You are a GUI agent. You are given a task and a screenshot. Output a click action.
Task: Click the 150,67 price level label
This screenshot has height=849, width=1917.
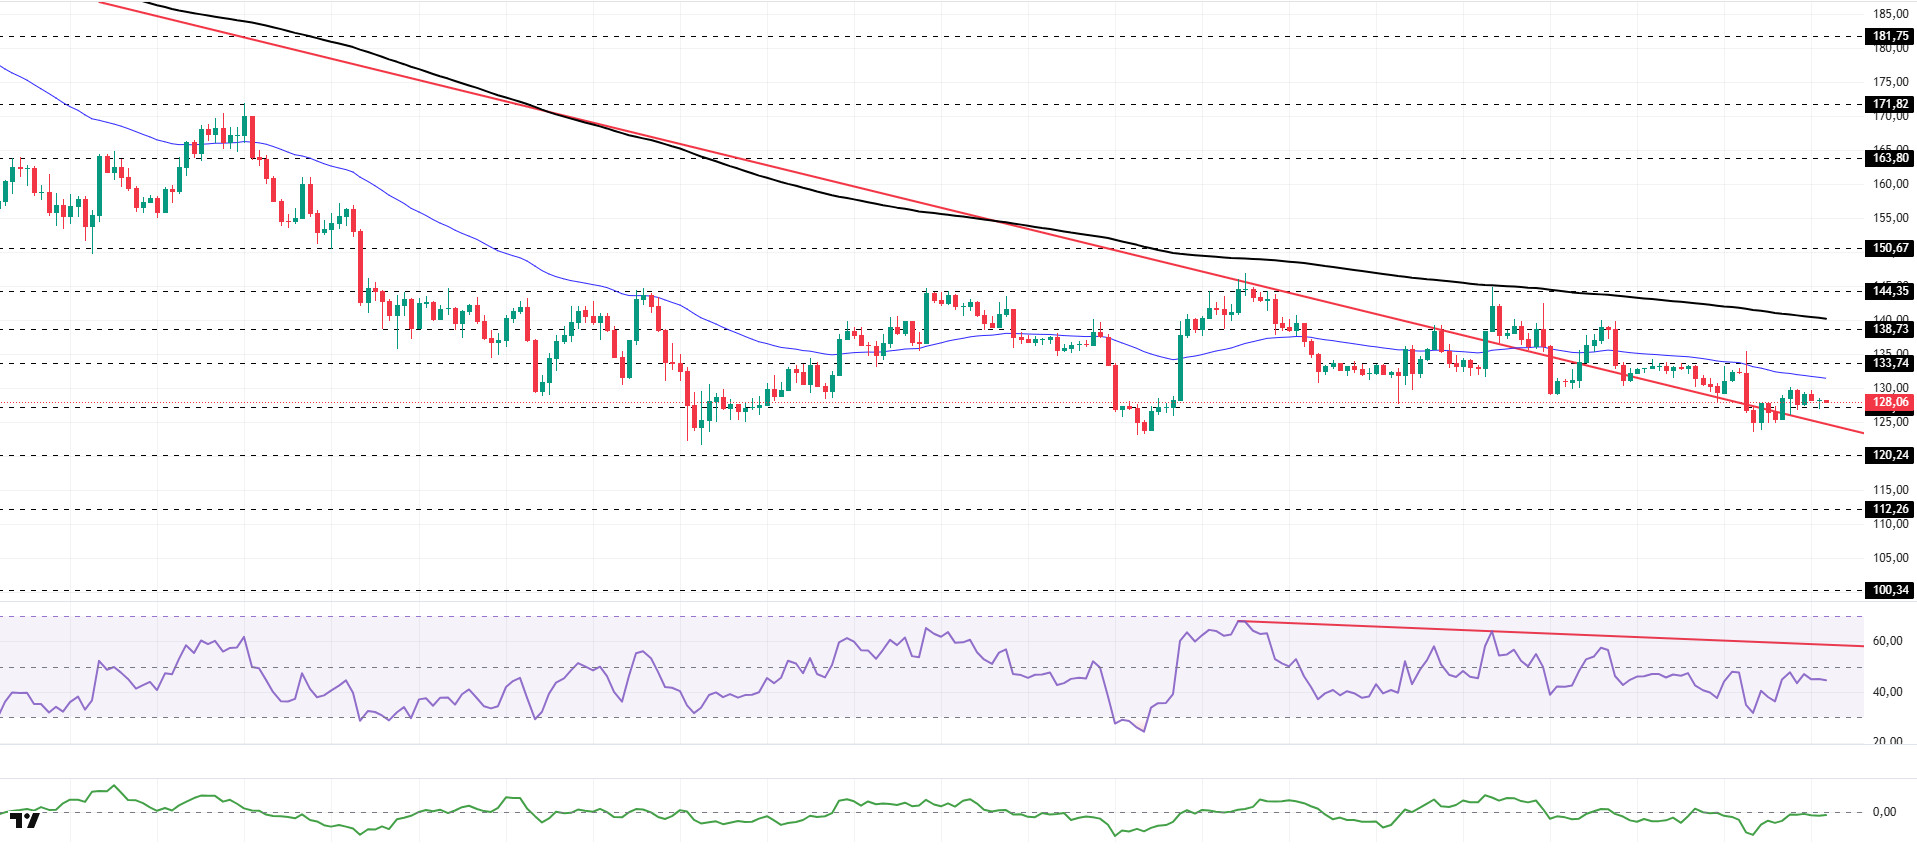click(x=1889, y=248)
